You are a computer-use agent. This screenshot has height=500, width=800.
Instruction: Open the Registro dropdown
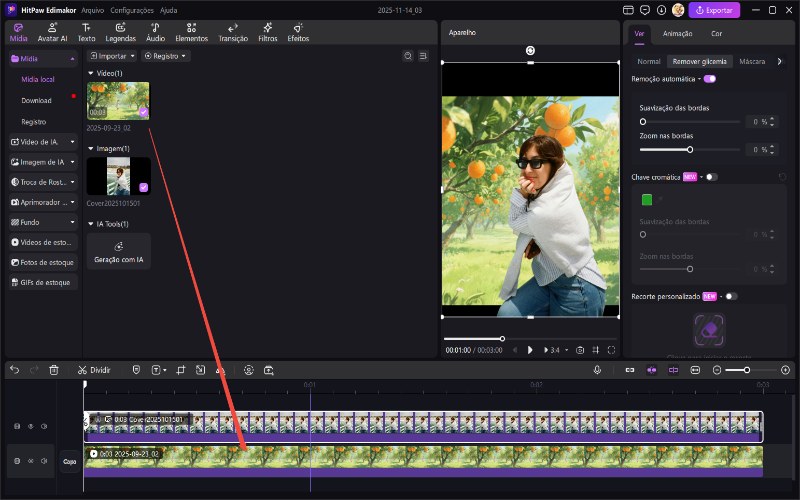(165, 56)
